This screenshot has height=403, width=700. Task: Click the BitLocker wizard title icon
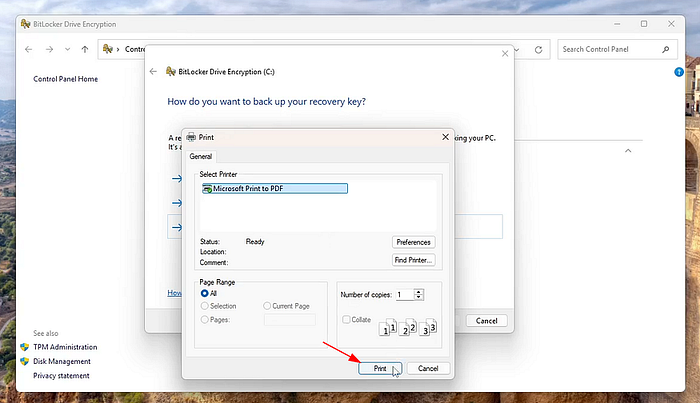click(171, 71)
